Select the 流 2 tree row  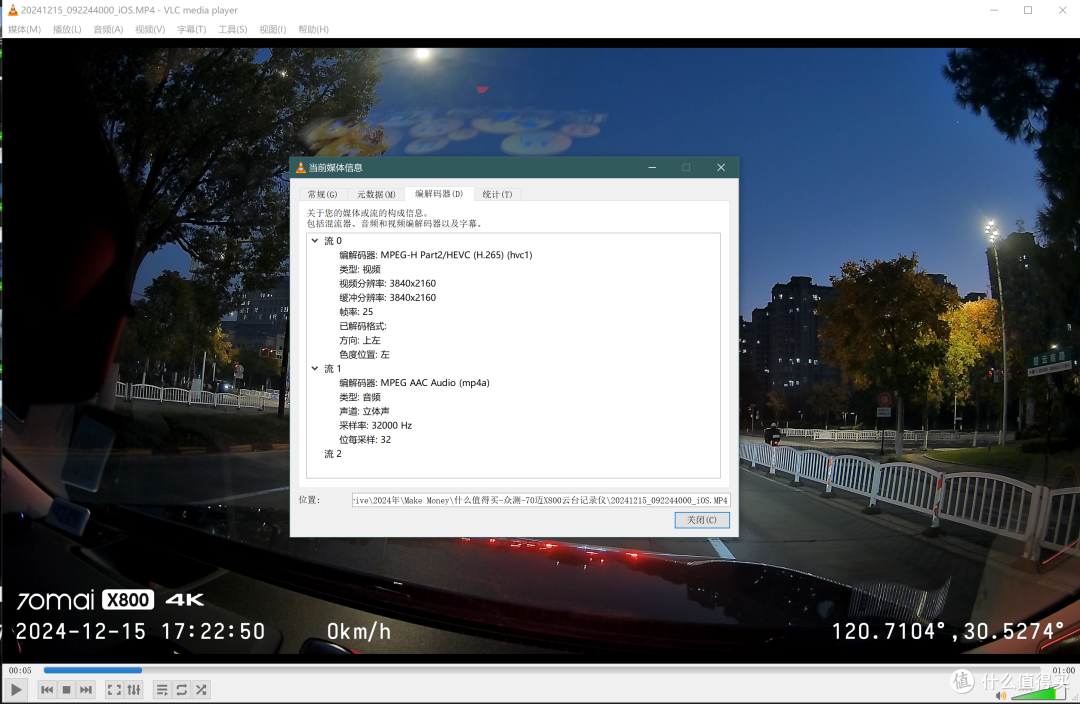(333, 454)
